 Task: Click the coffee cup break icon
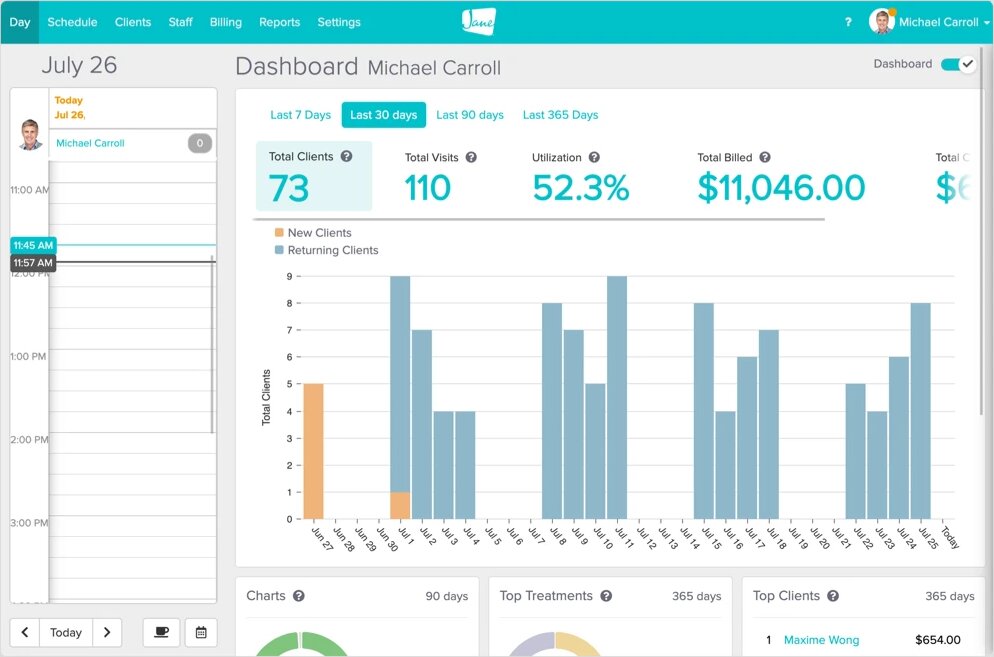coord(161,632)
